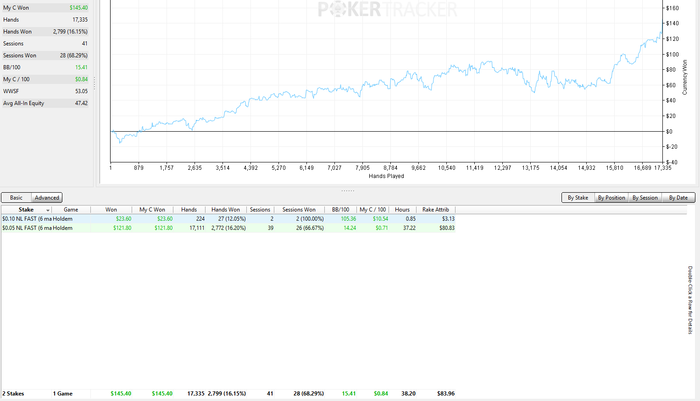Image resolution: width=700 pixels, height=401 pixels.
Task: Sort by the Hours column header
Action: click(402, 209)
